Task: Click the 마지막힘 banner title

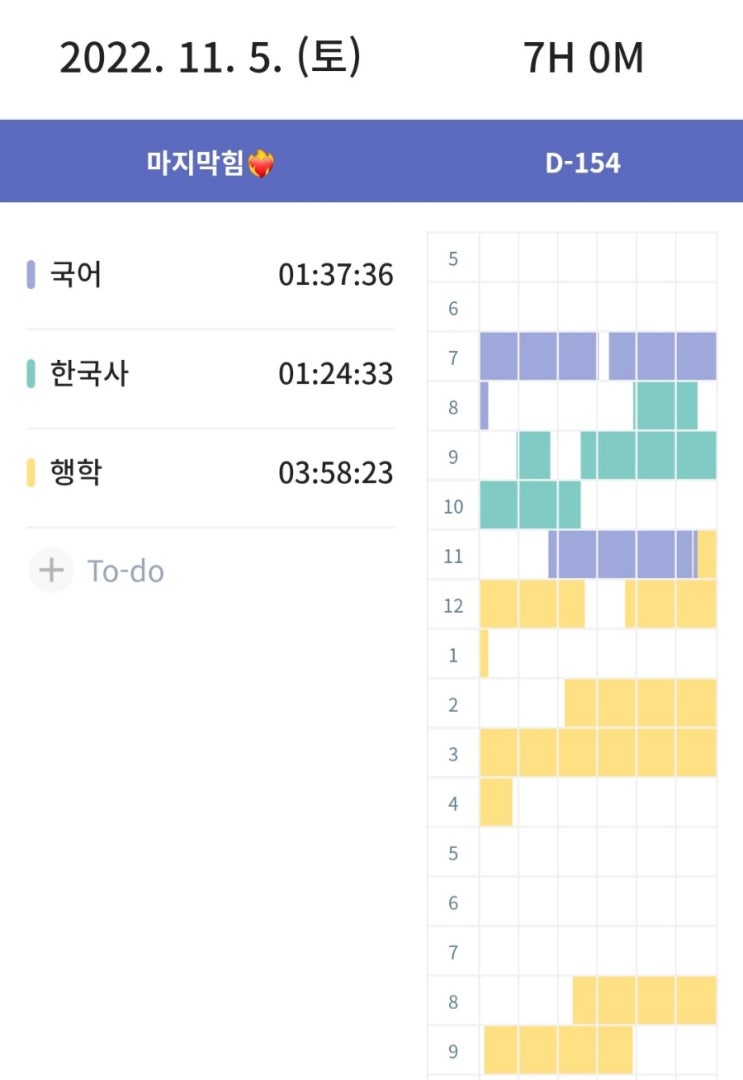Action: 195,164
